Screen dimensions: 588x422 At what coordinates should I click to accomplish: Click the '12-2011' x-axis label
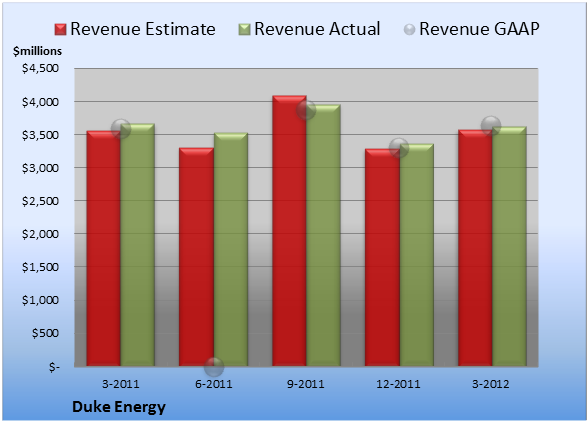click(x=398, y=384)
